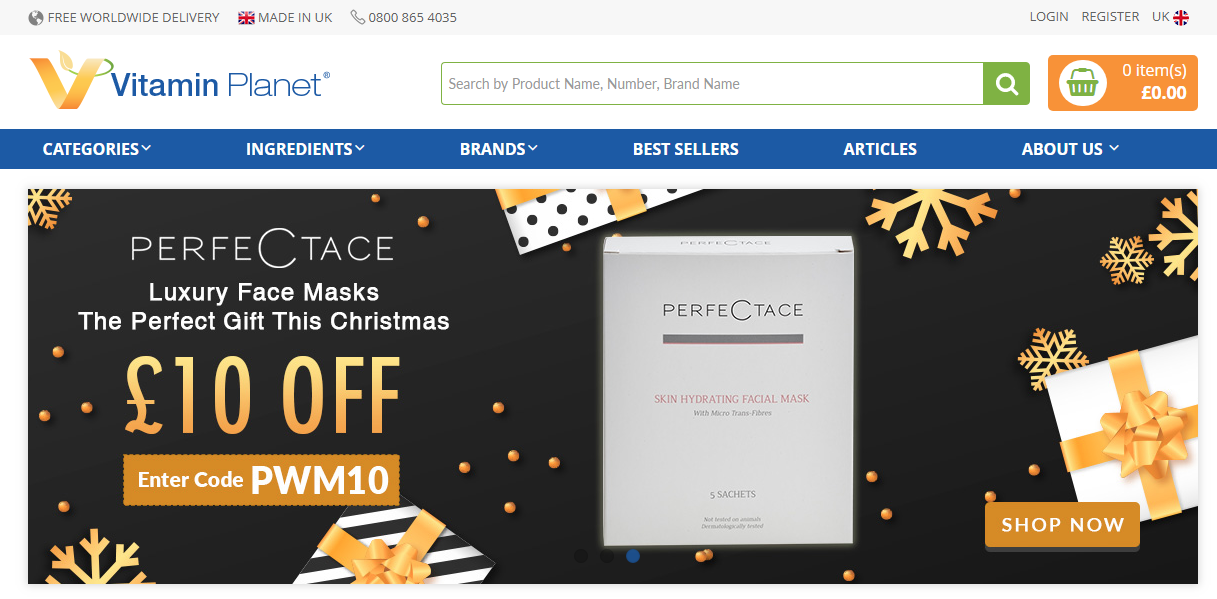Open the About Us dropdown menu
The image size is (1217, 599).
point(1070,149)
